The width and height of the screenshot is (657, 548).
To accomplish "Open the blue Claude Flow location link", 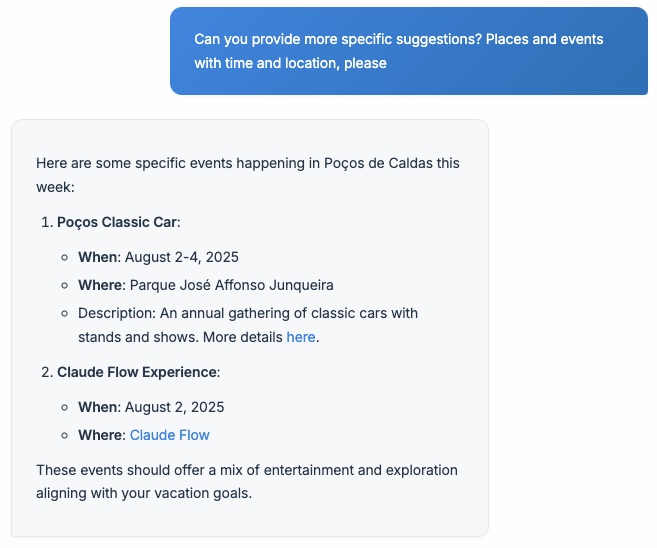I will tap(169, 435).
